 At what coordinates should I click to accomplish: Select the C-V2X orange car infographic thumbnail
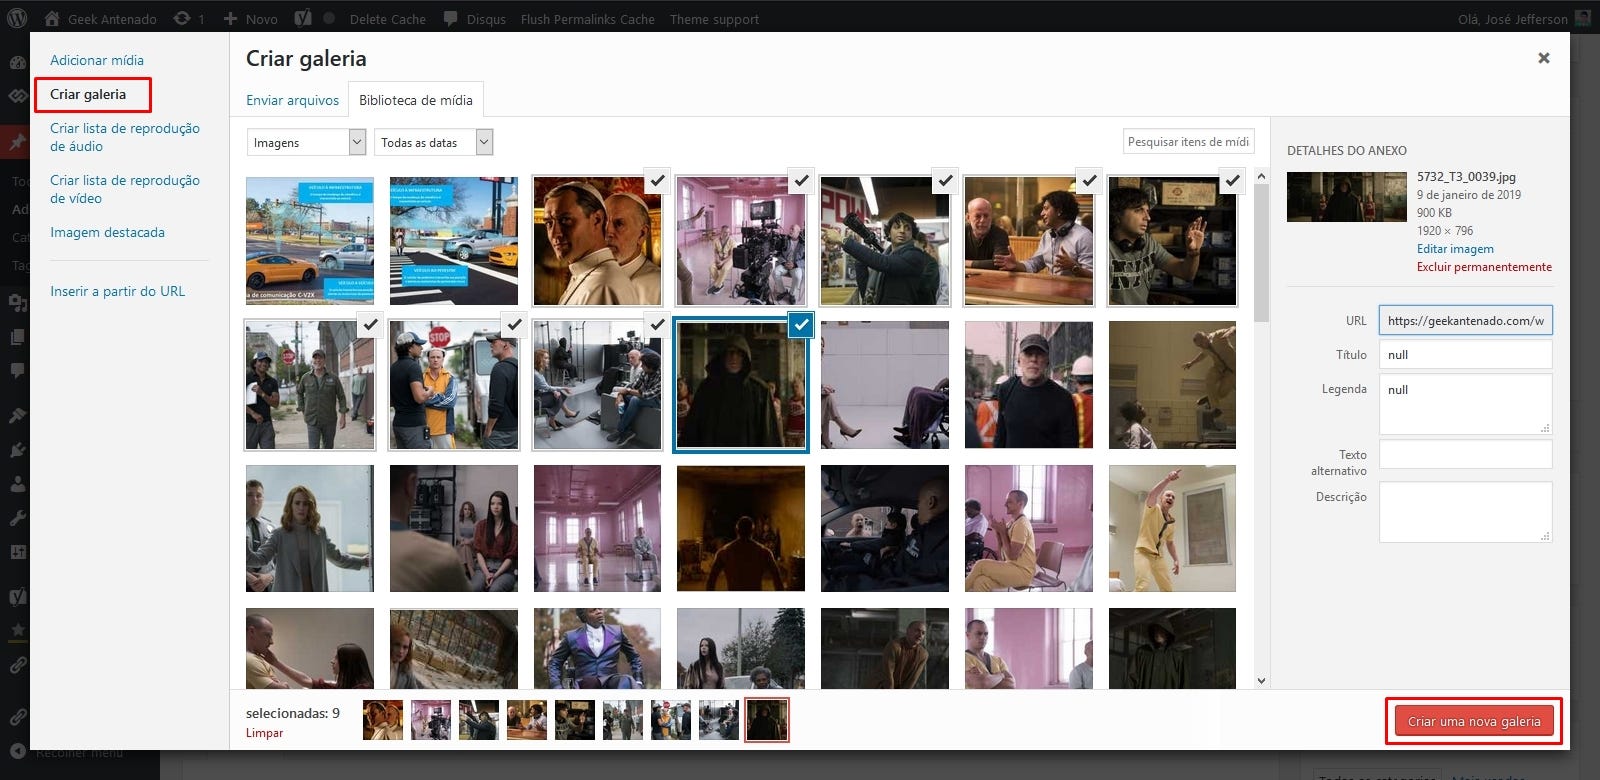click(310, 241)
